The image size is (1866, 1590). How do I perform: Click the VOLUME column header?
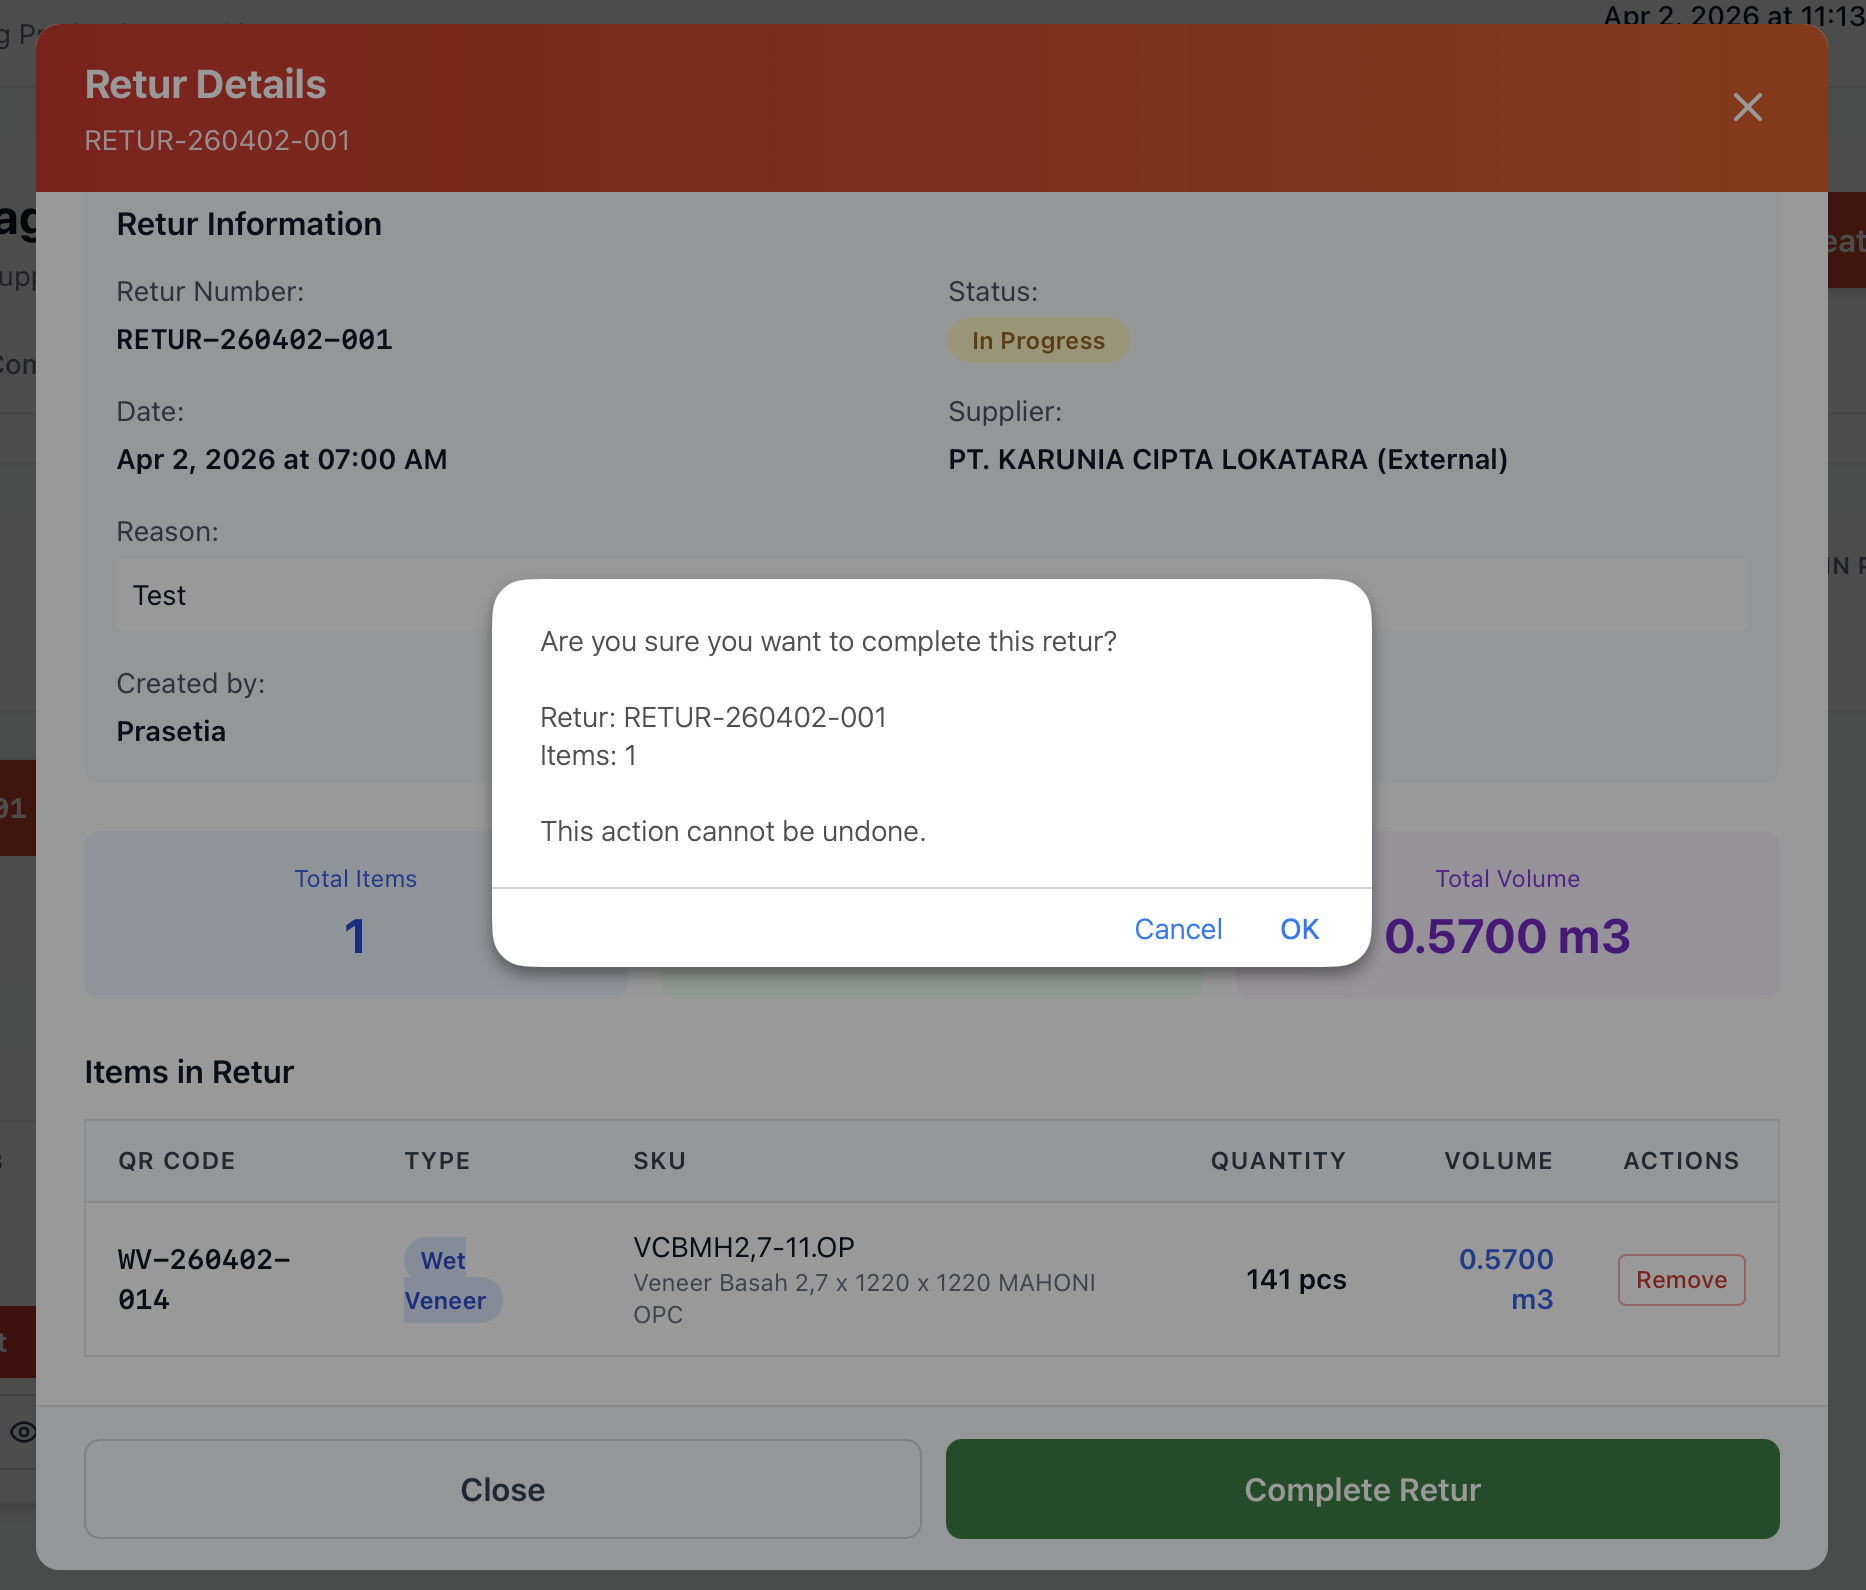click(1498, 1161)
